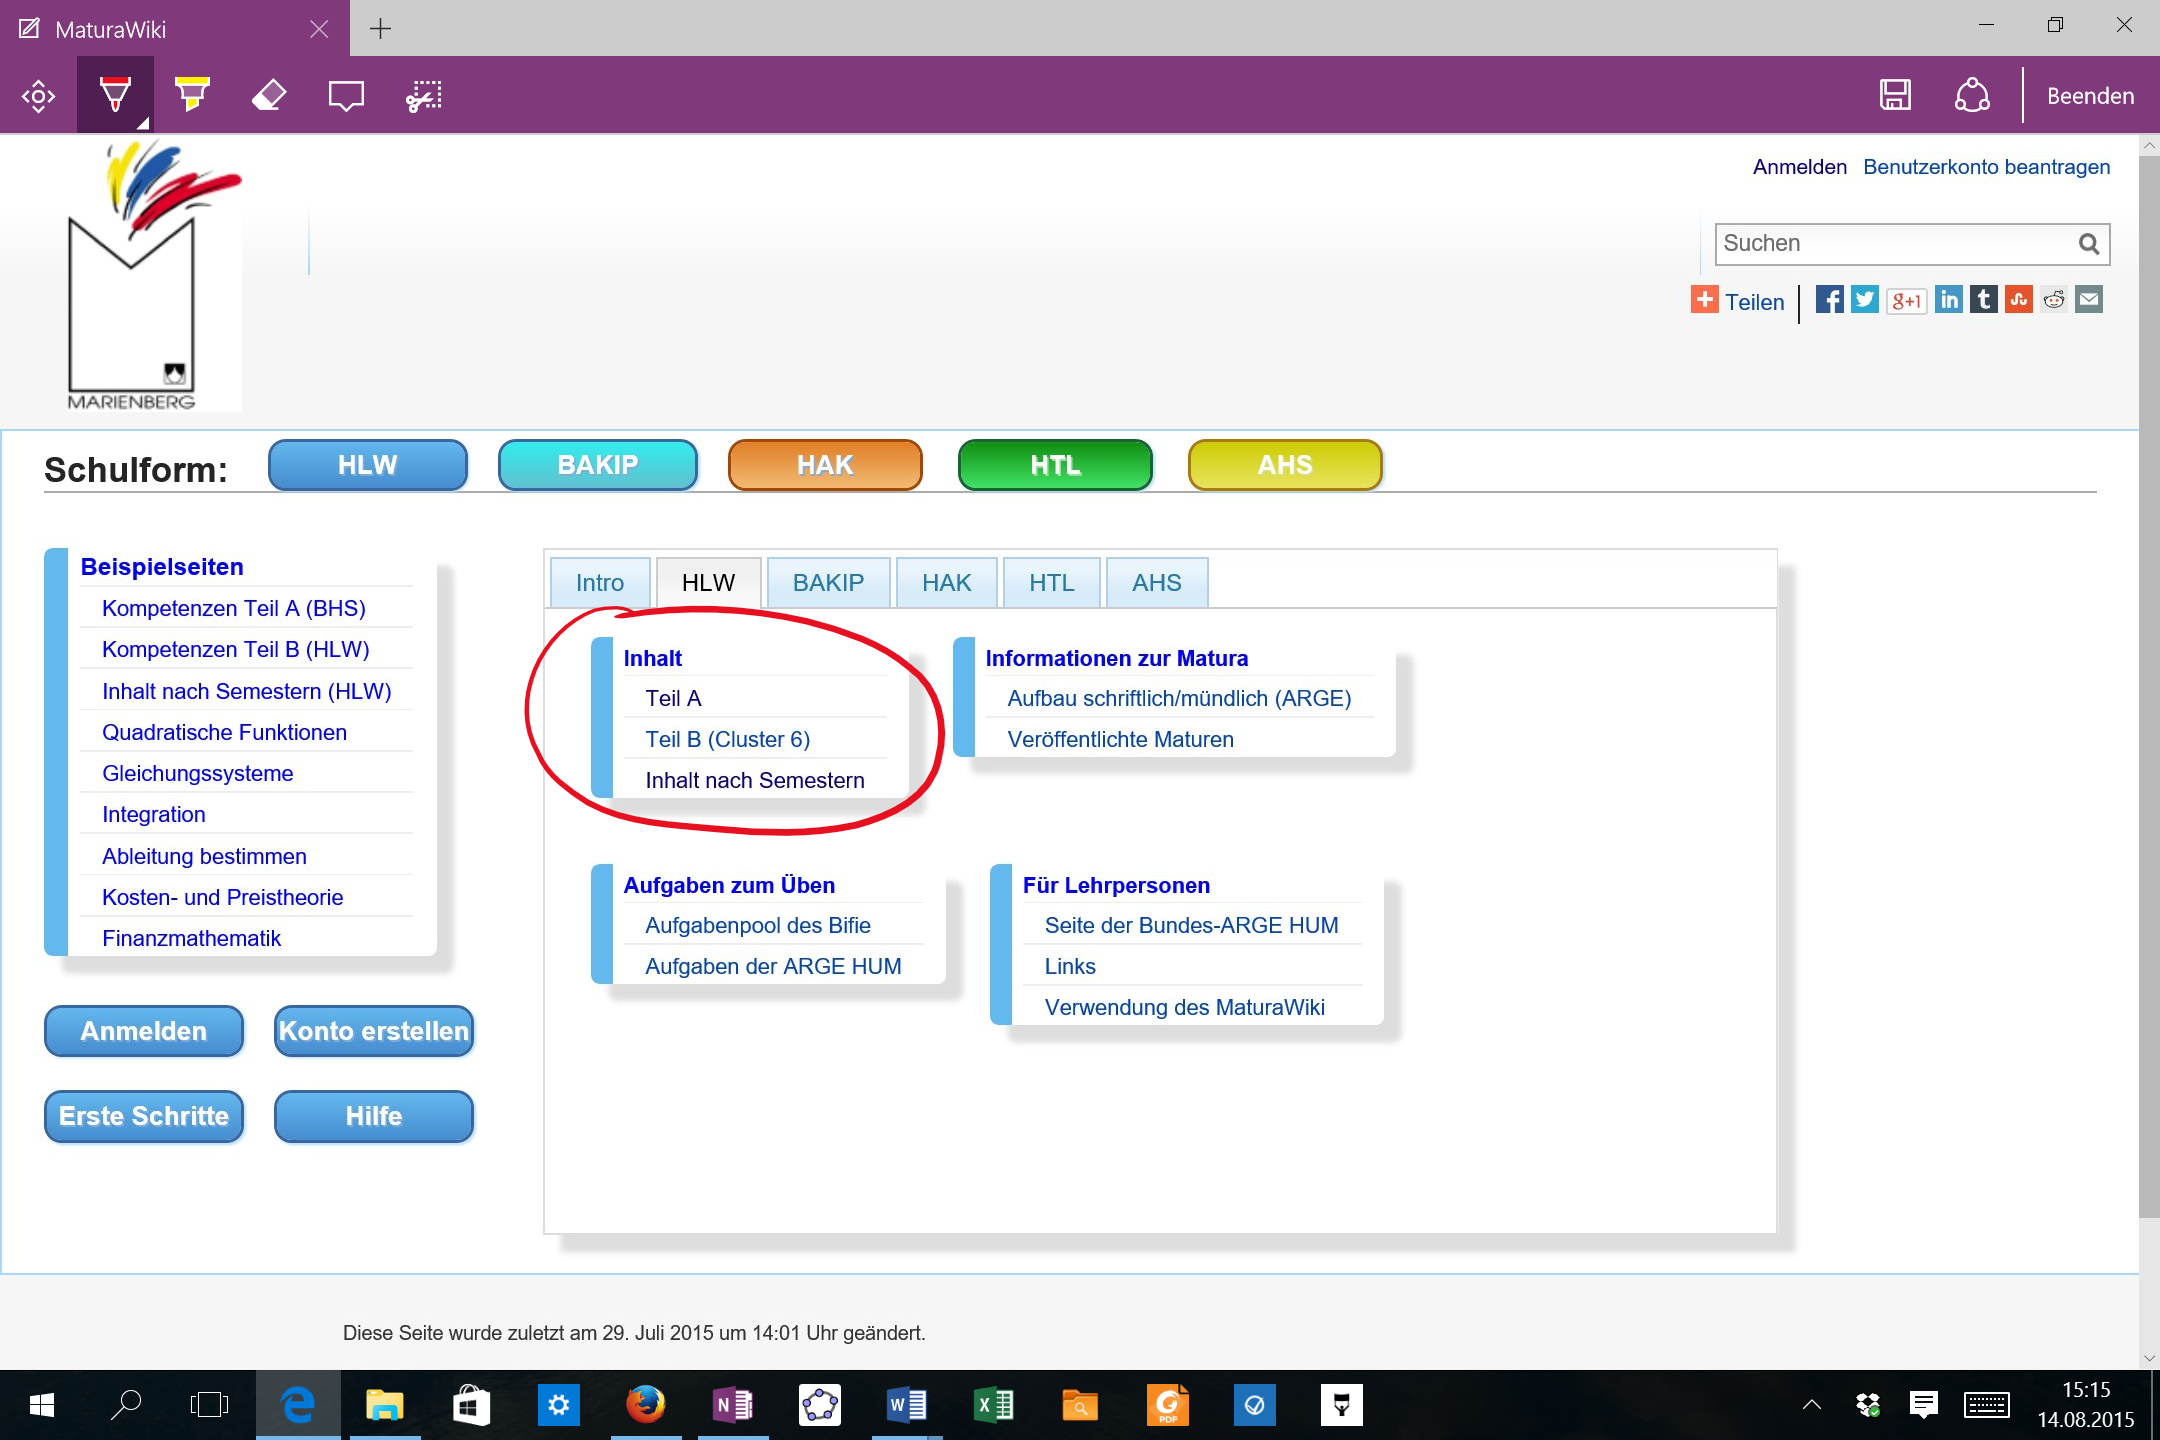
Task: Share page on LinkedIn
Action: (x=1949, y=300)
